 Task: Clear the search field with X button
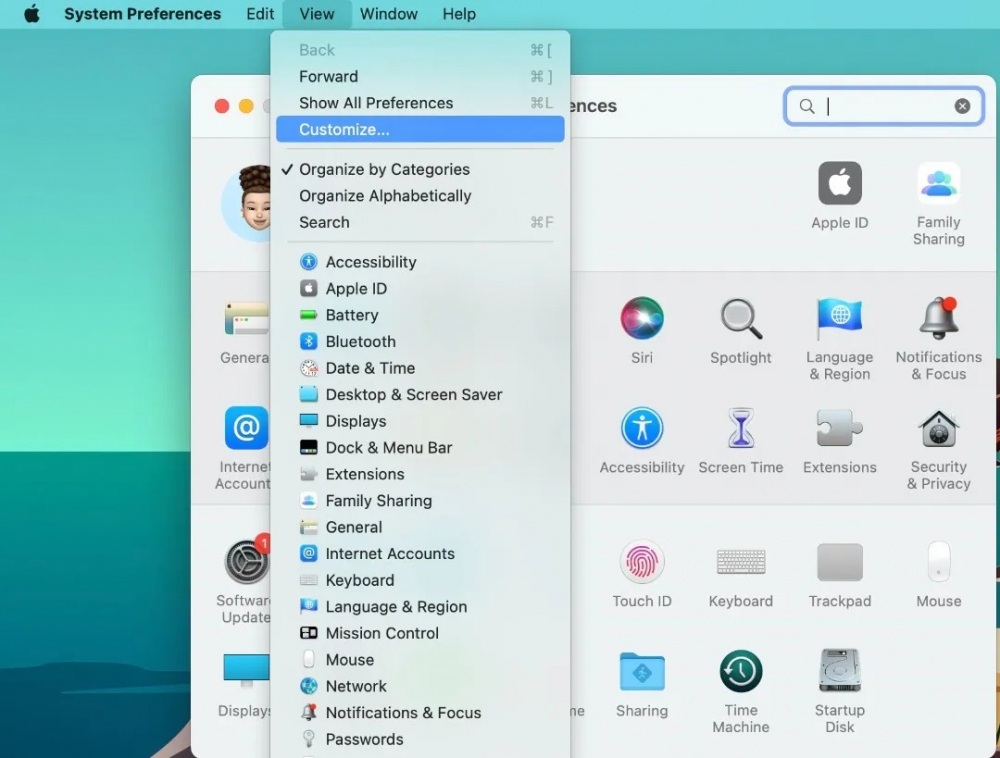click(962, 106)
